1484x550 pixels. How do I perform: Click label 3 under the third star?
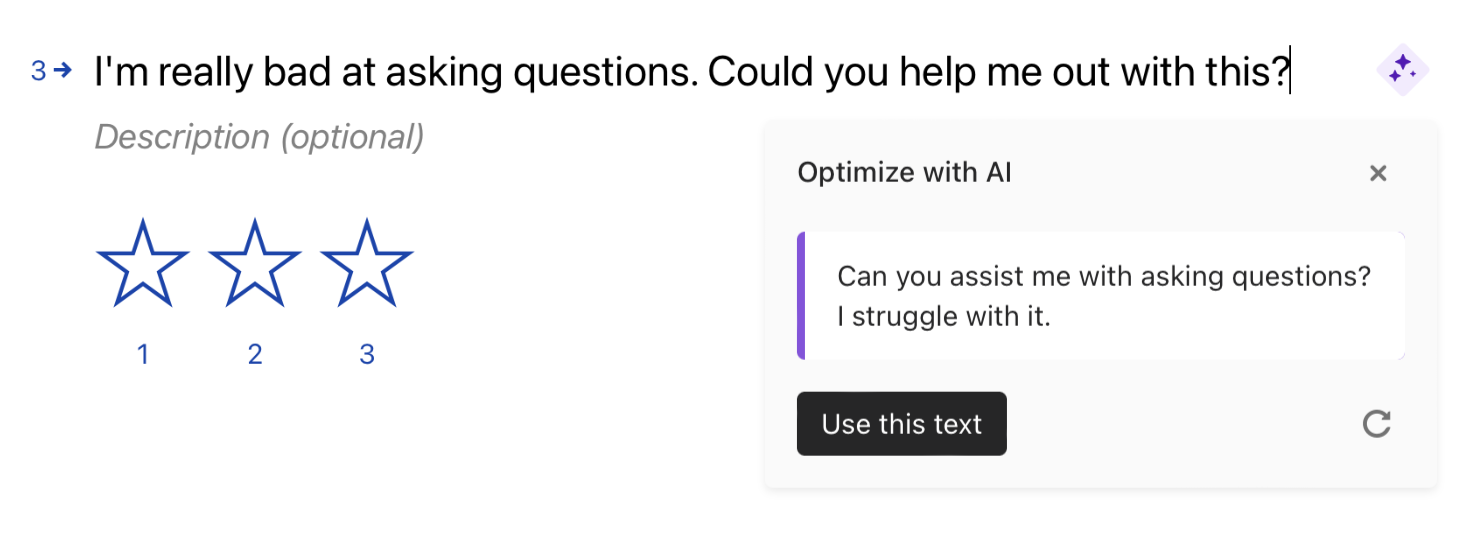point(367,354)
